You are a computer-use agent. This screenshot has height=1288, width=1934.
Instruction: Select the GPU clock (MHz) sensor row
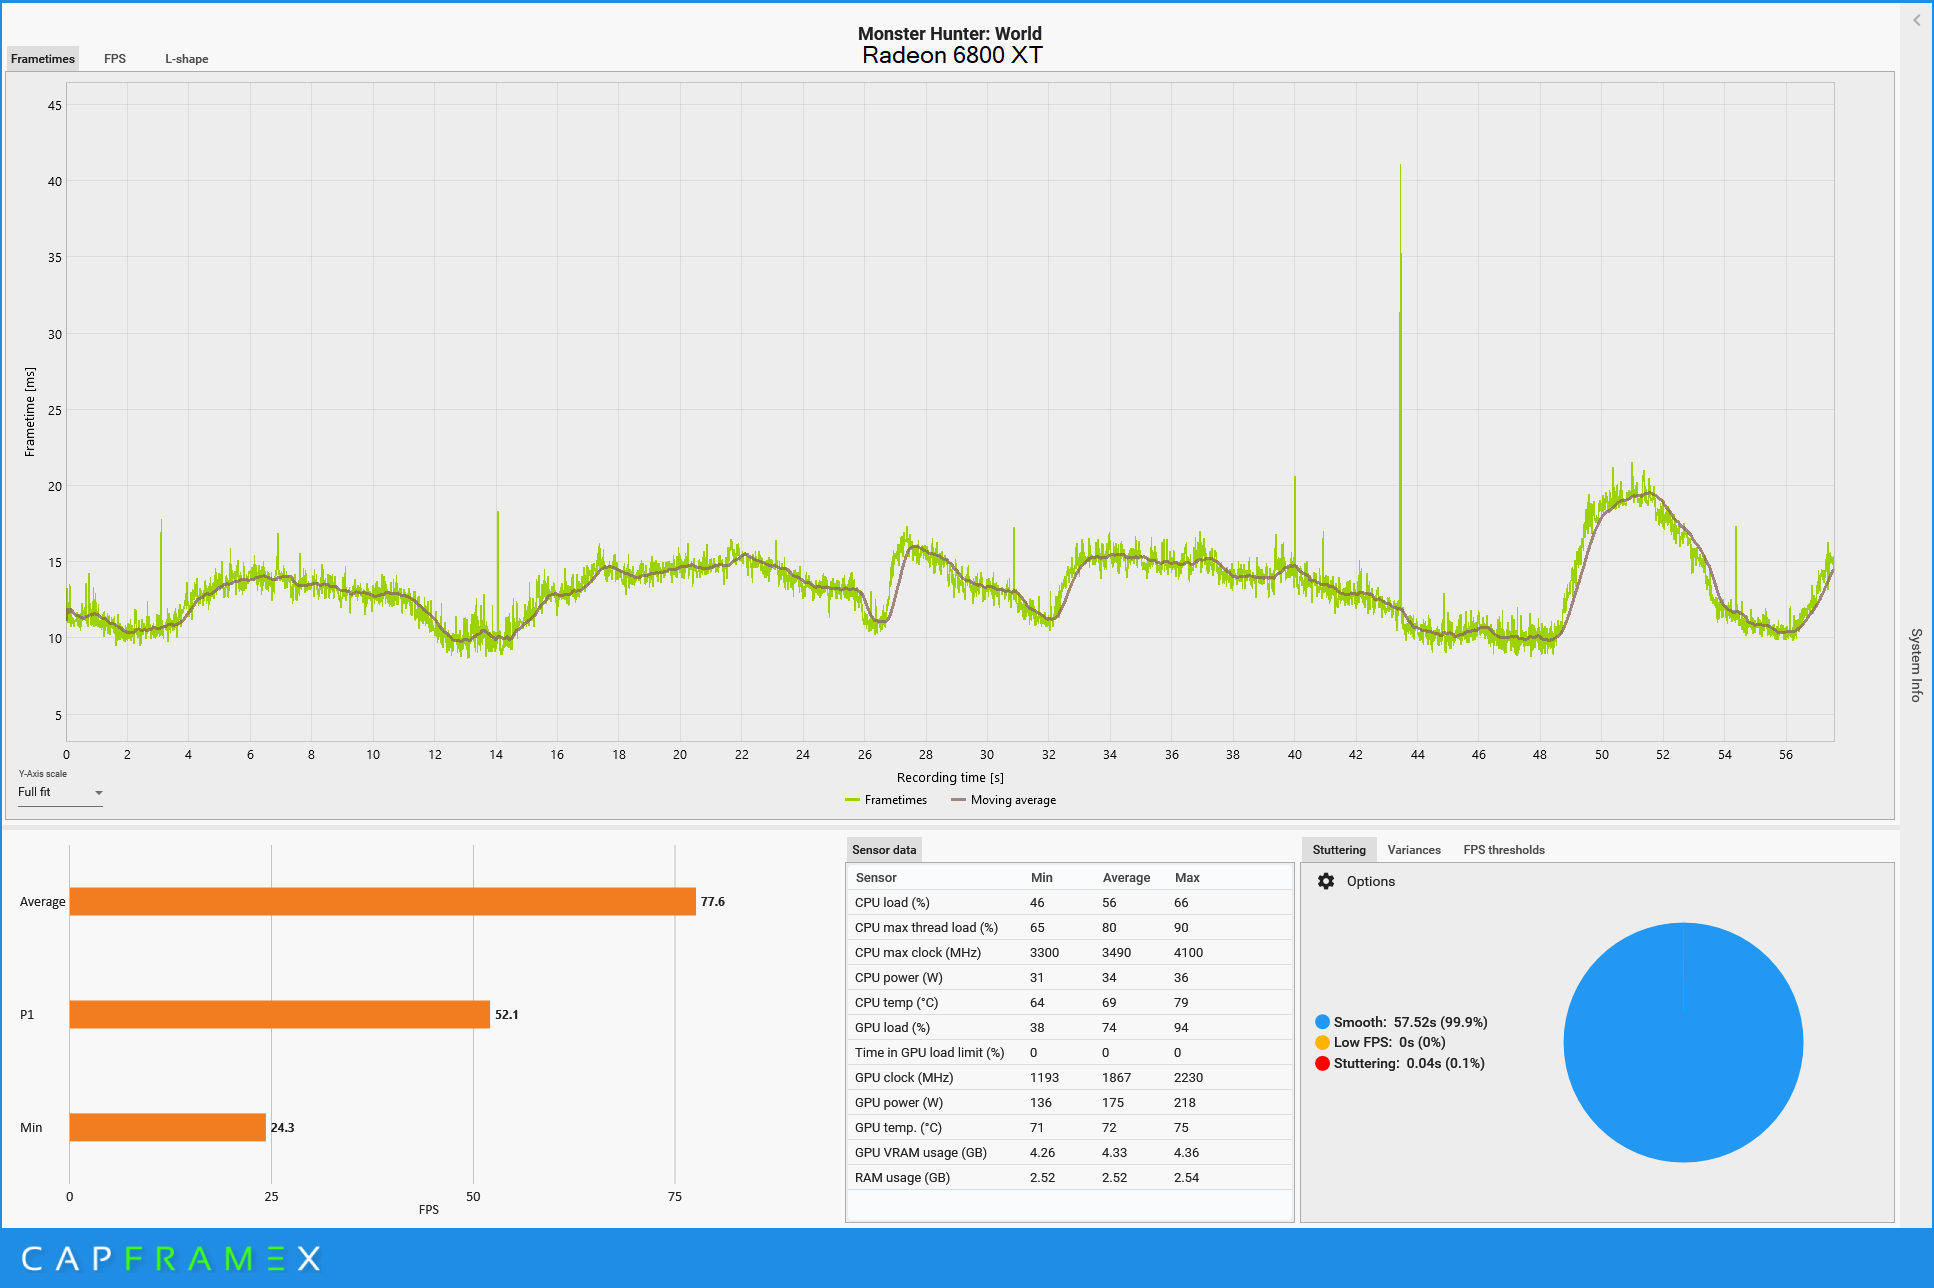pyautogui.click(x=1068, y=1077)
